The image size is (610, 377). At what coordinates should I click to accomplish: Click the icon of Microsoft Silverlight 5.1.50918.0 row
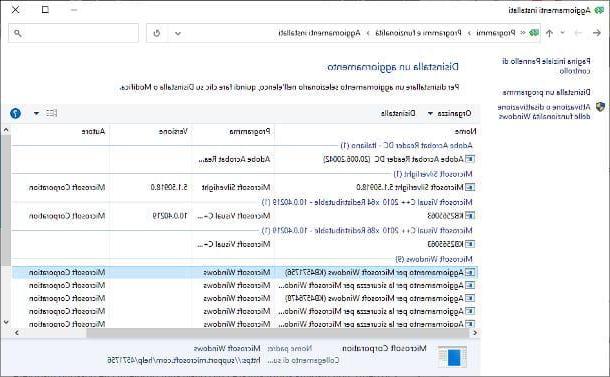470,188
